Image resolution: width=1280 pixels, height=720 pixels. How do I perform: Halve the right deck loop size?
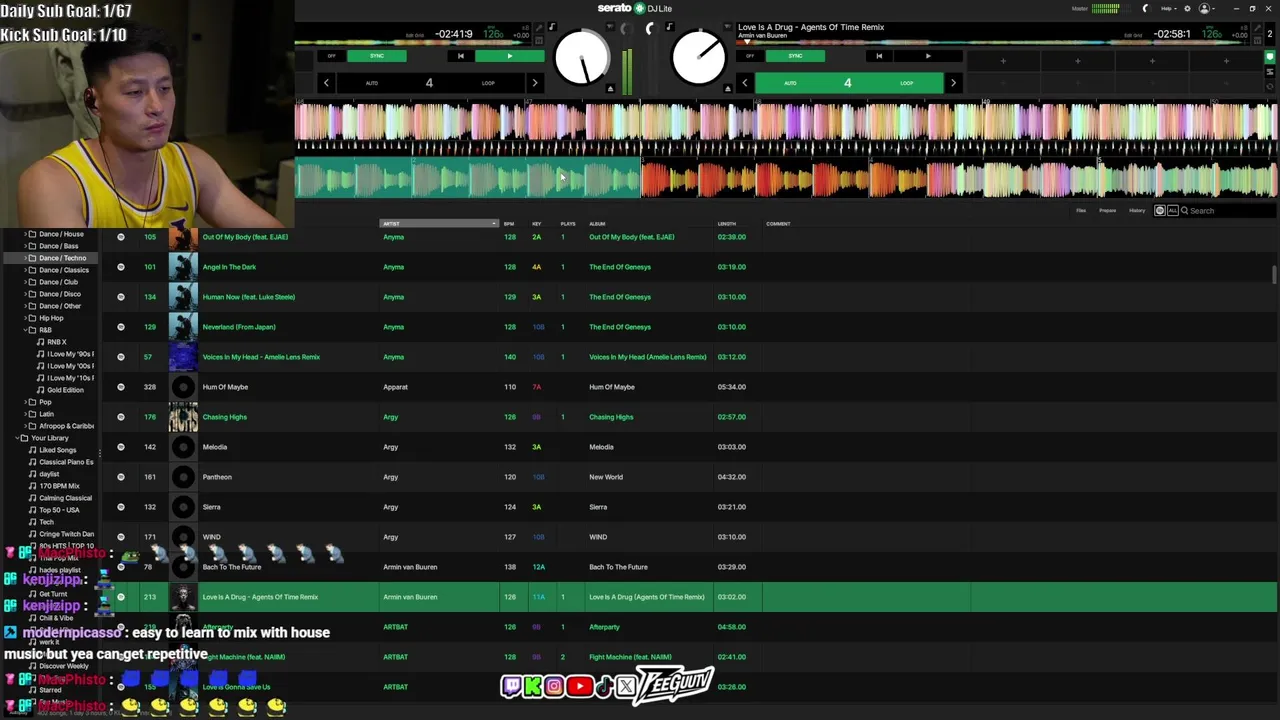click(x=744, y=83)
